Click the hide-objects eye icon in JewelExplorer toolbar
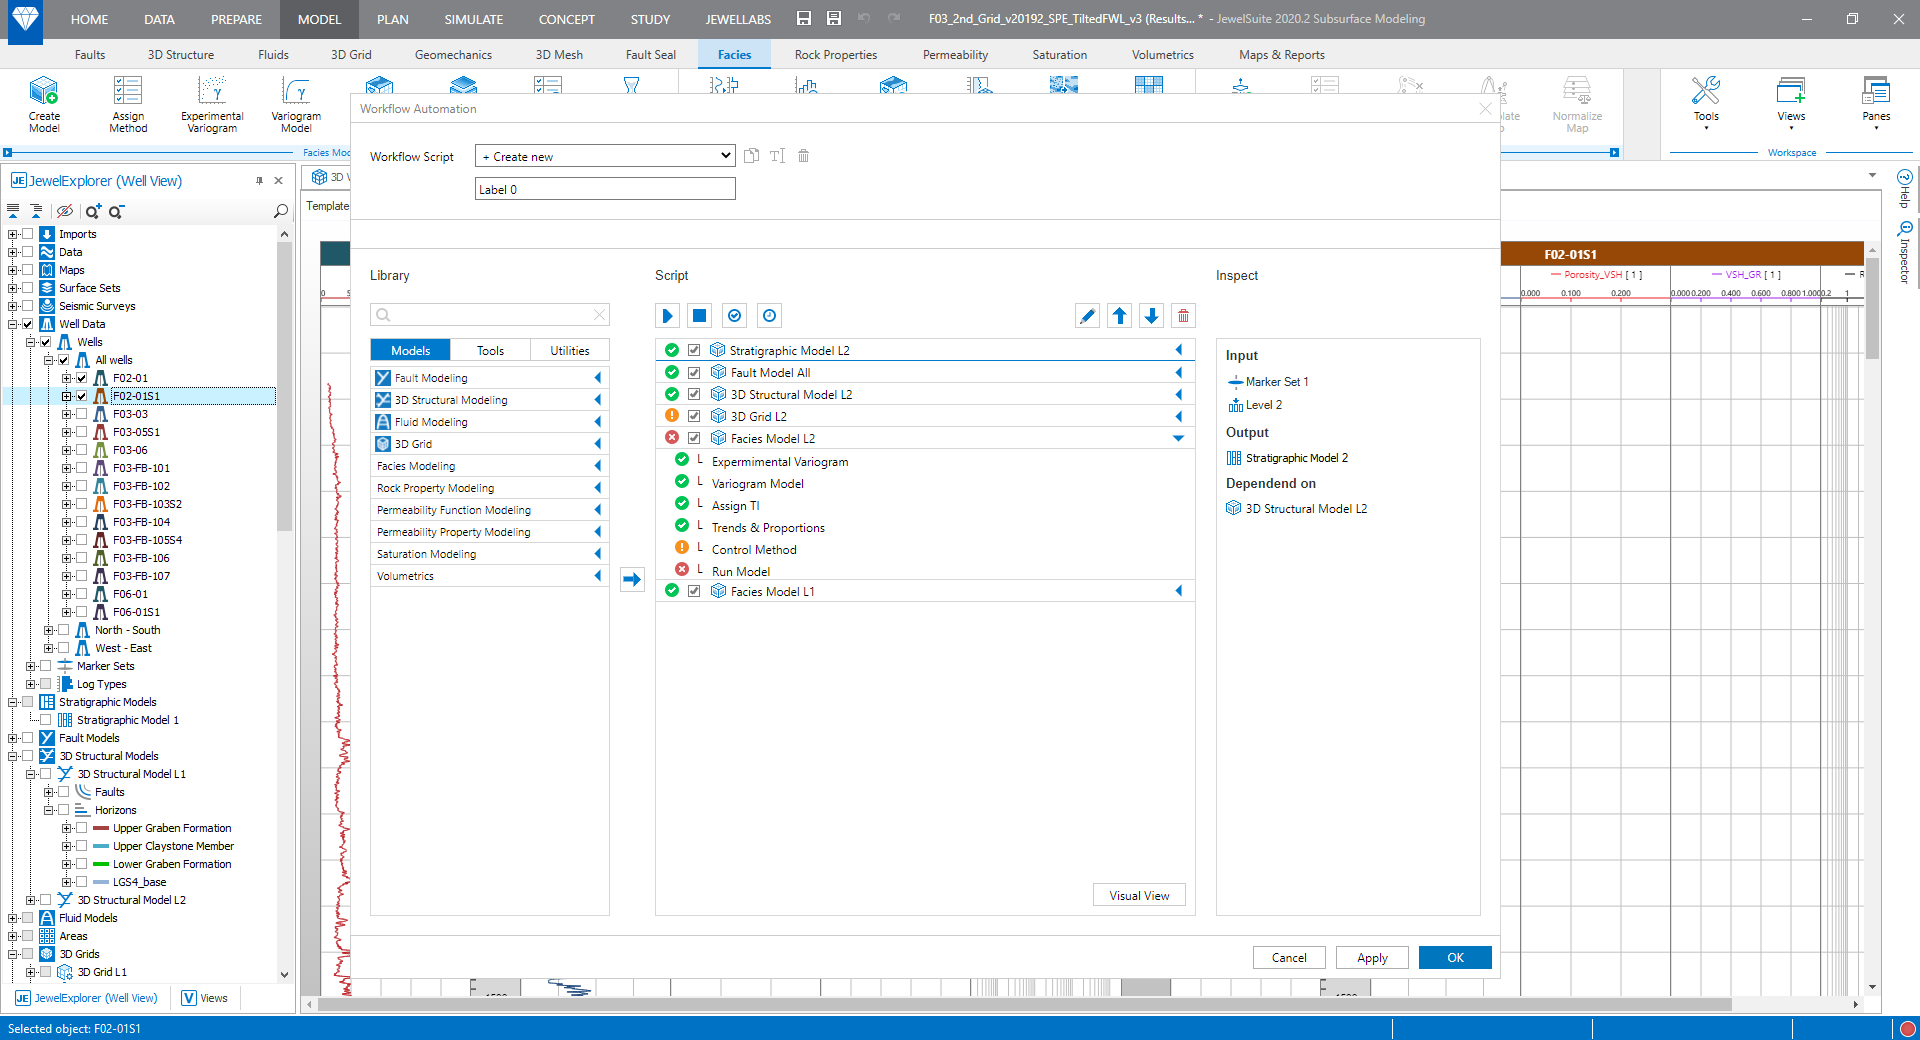 (x=65, y=211)
